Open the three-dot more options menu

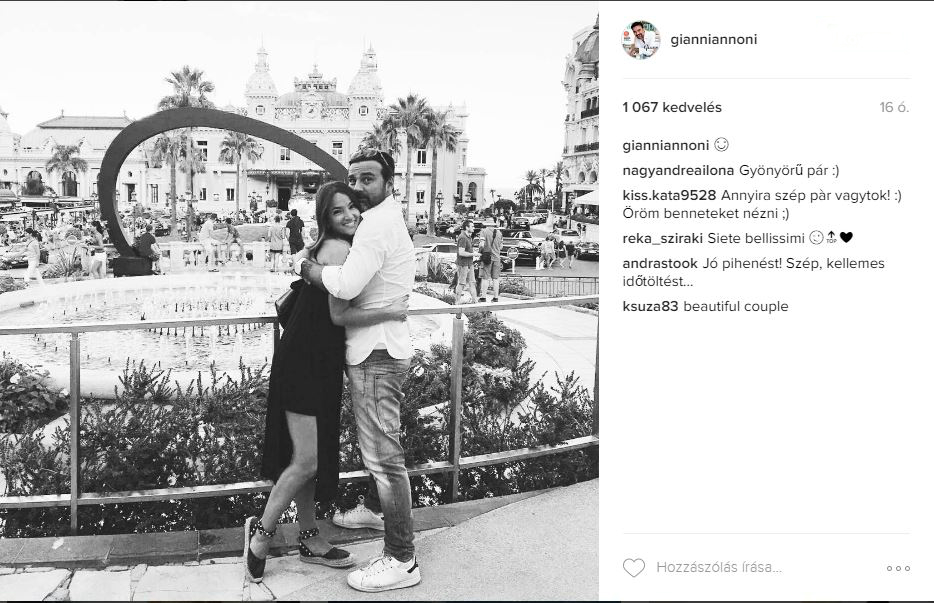(898, 568)
